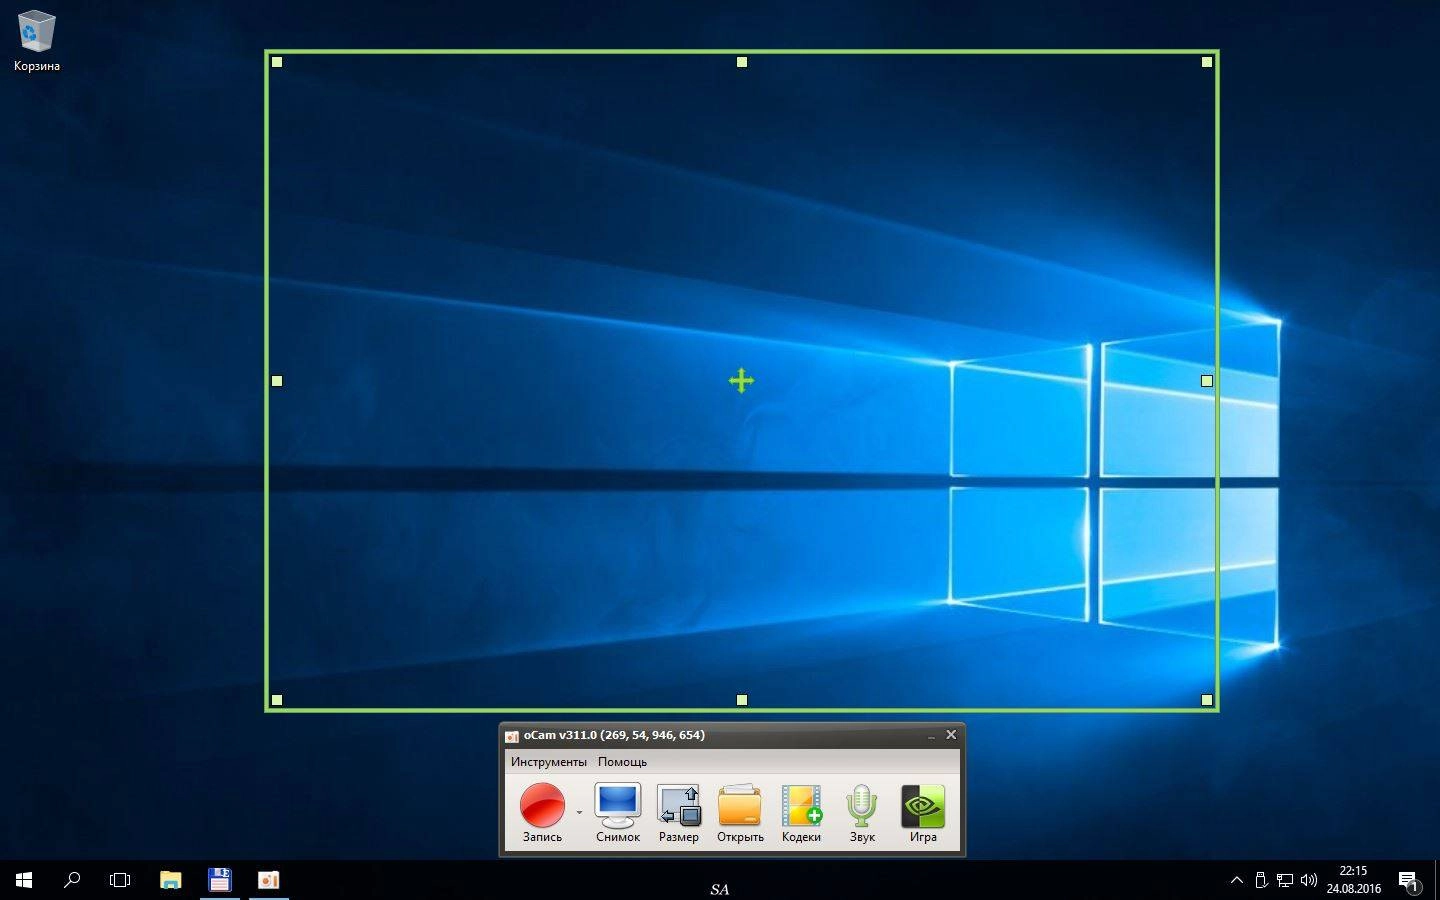Click the top-left capture region handle

[x=277, y=62]
